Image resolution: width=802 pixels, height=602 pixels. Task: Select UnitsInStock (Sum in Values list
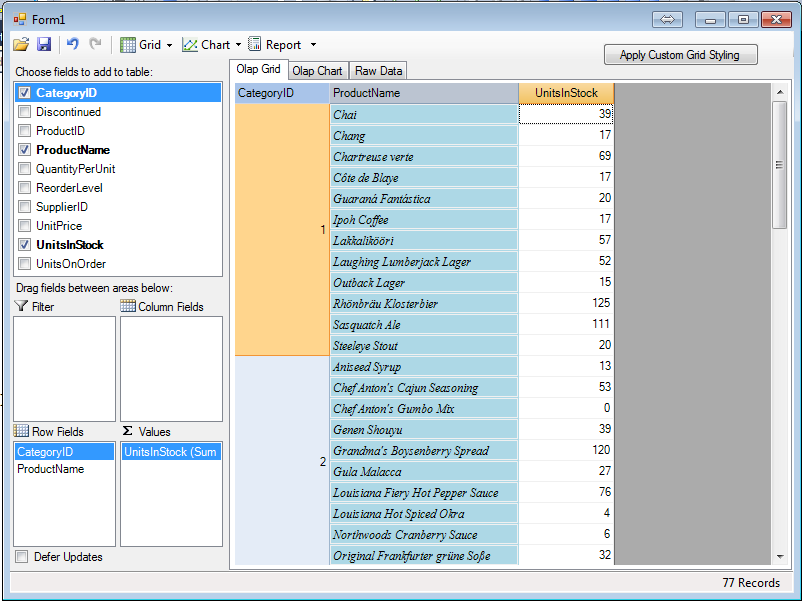(x=171, y=452)
